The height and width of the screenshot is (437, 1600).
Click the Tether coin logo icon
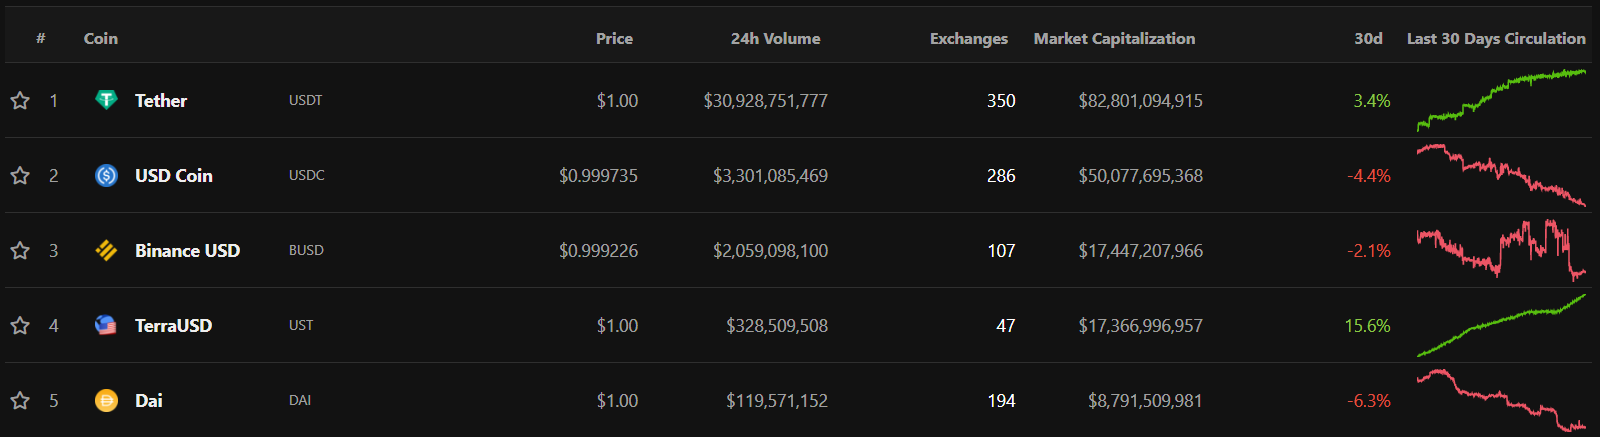106,100
